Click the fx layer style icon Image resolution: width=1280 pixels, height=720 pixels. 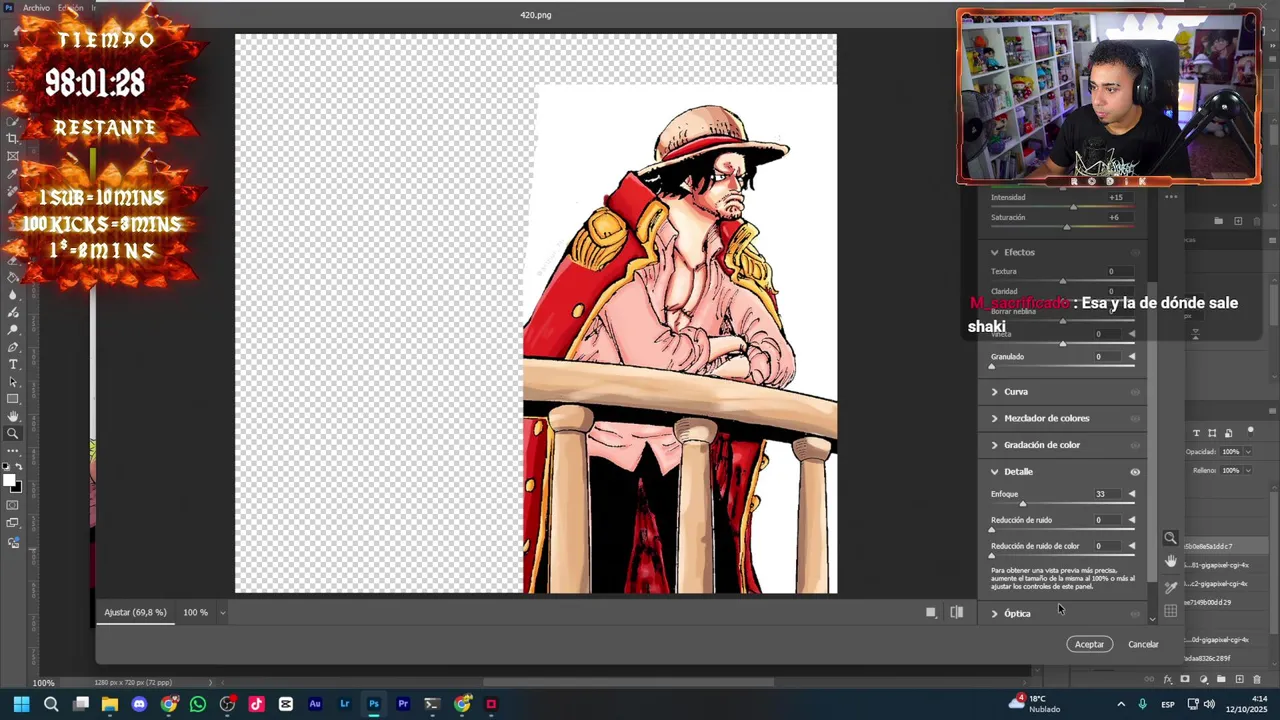[x=1168, y=680]
